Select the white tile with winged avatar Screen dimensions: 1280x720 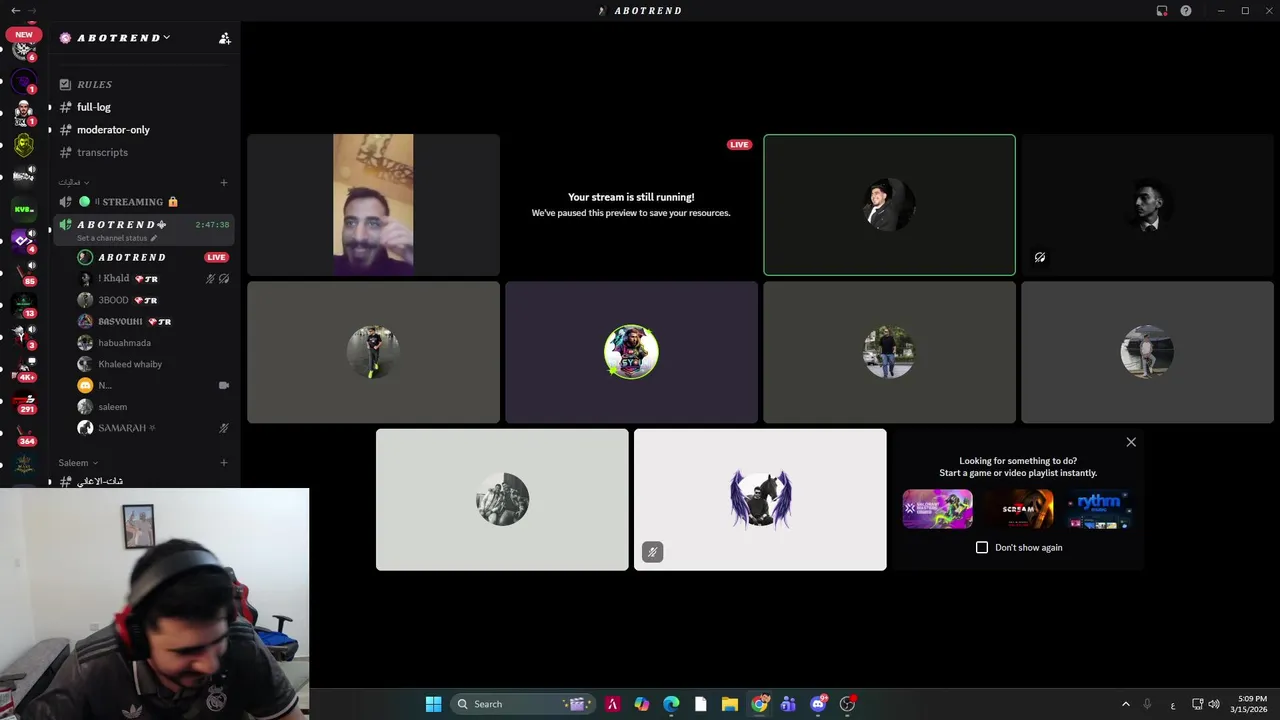760,500
